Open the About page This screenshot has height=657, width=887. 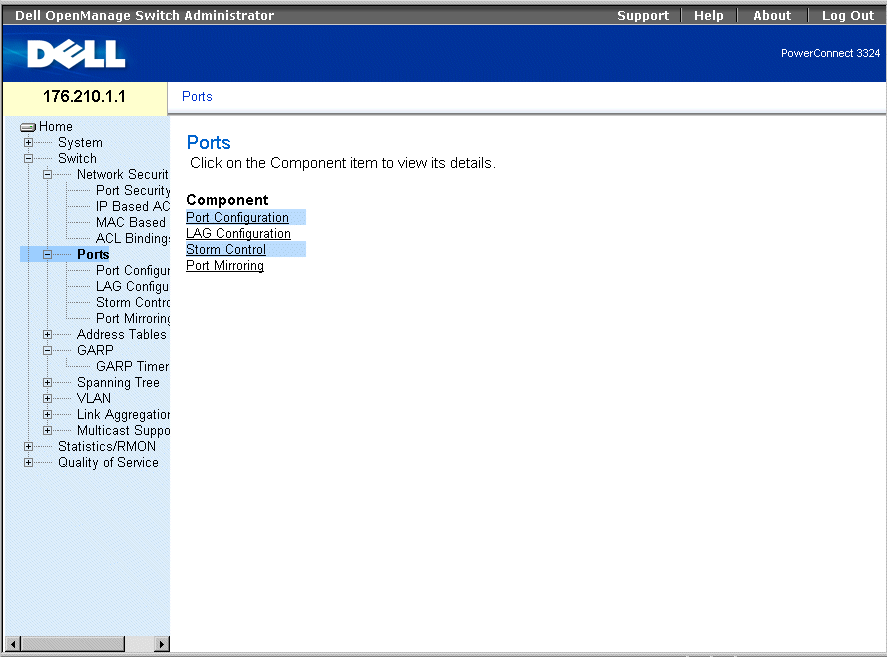772,15
